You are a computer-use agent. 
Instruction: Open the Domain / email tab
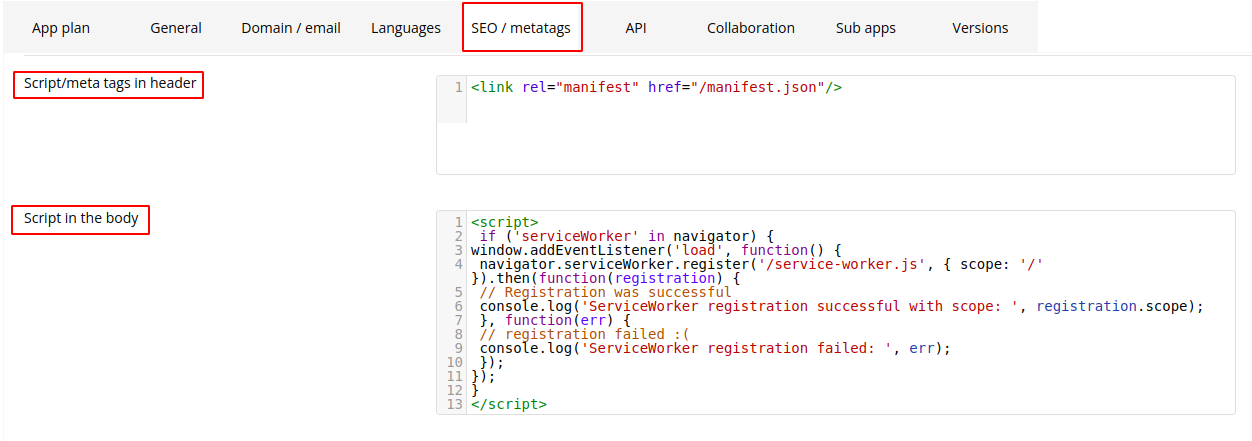pos(291,28)
